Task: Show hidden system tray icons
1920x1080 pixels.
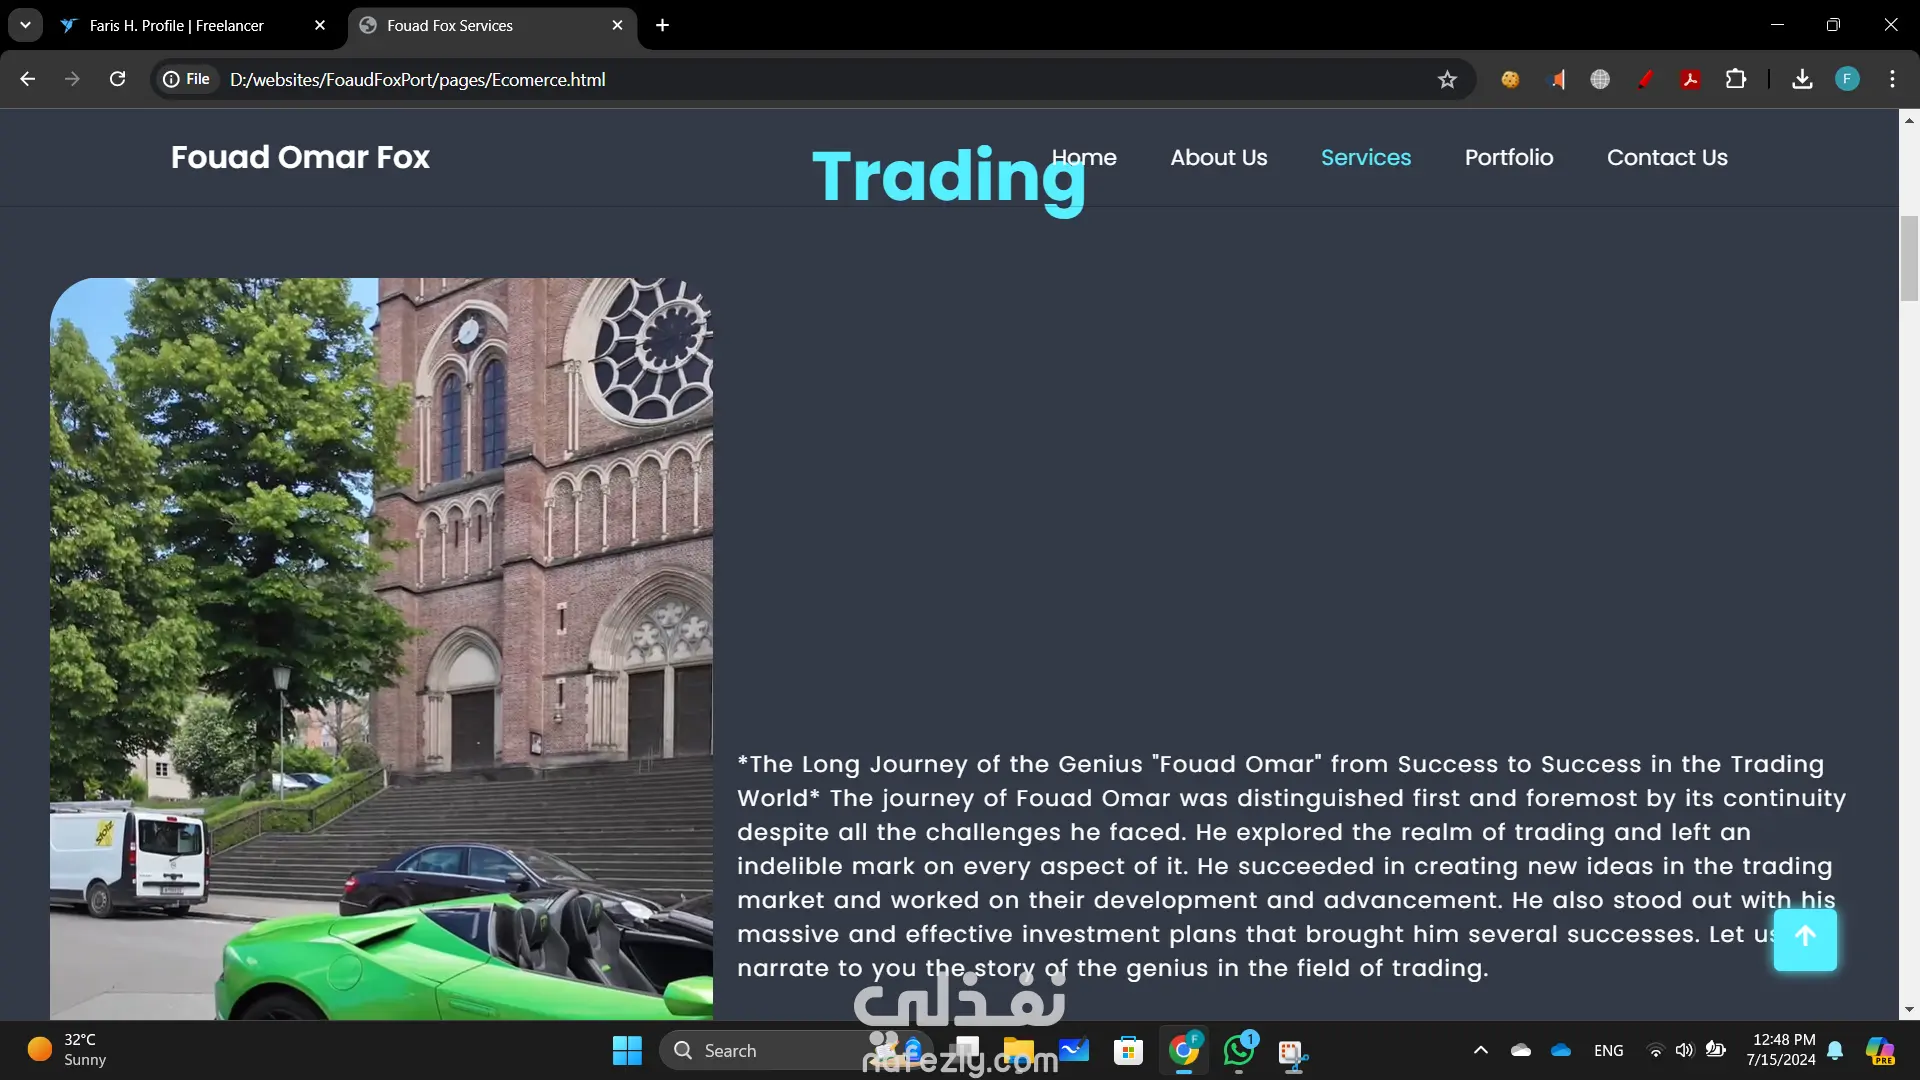Action: 1481,1050
